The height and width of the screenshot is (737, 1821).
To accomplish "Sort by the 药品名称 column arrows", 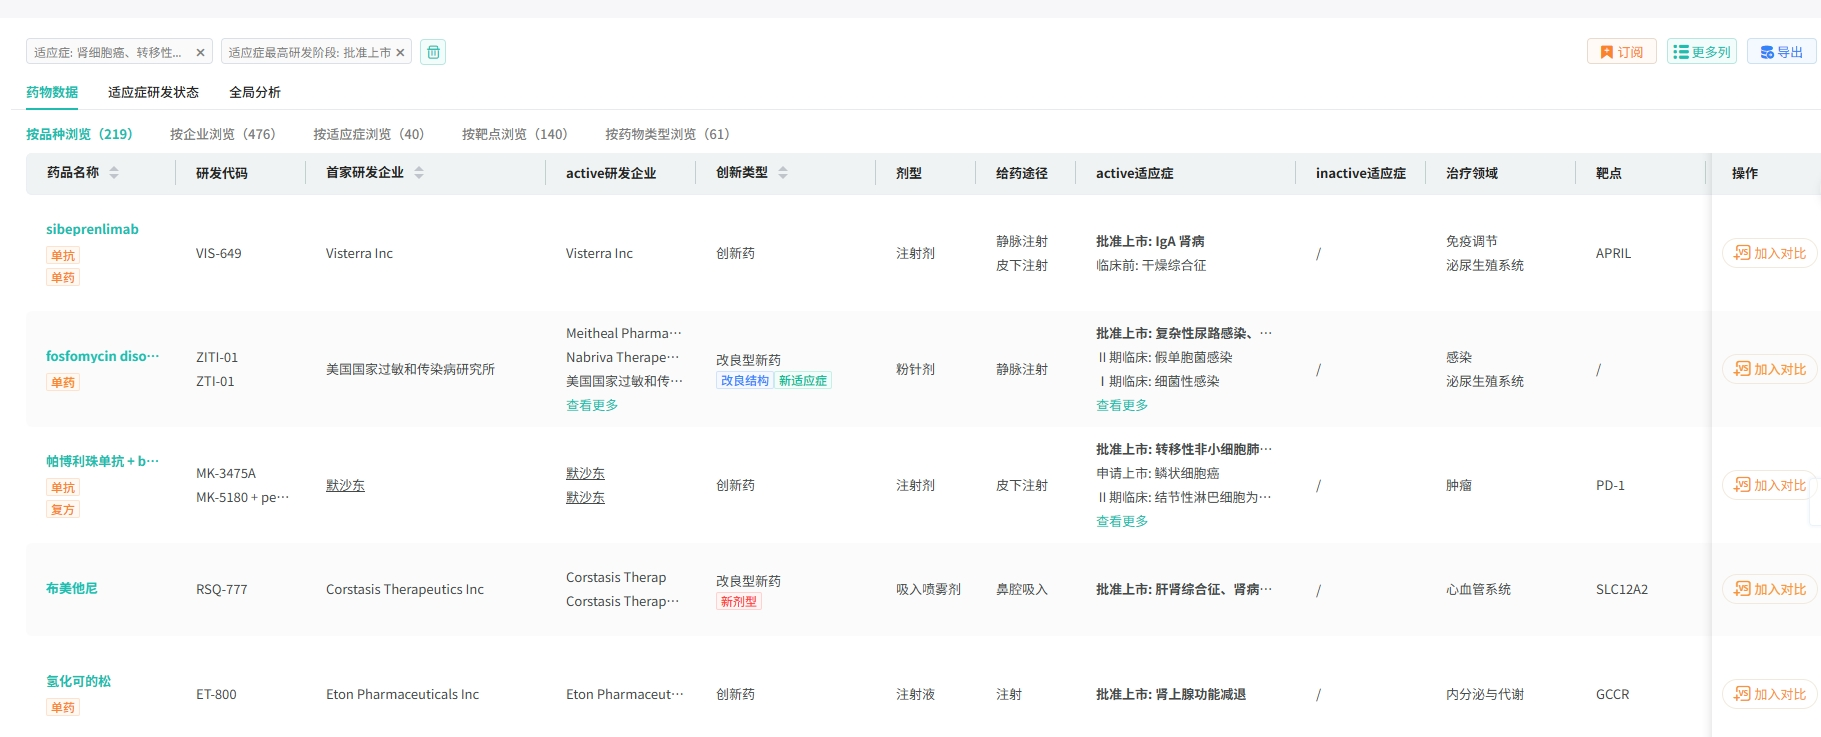I will (x=114, y=173).
